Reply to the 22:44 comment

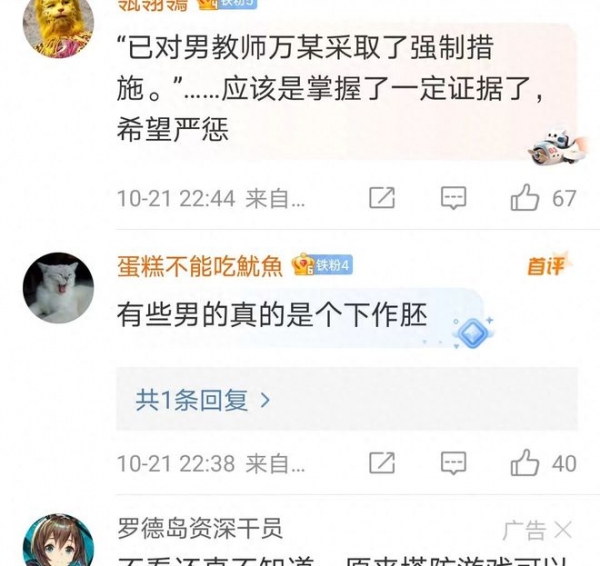pos(453,198)
